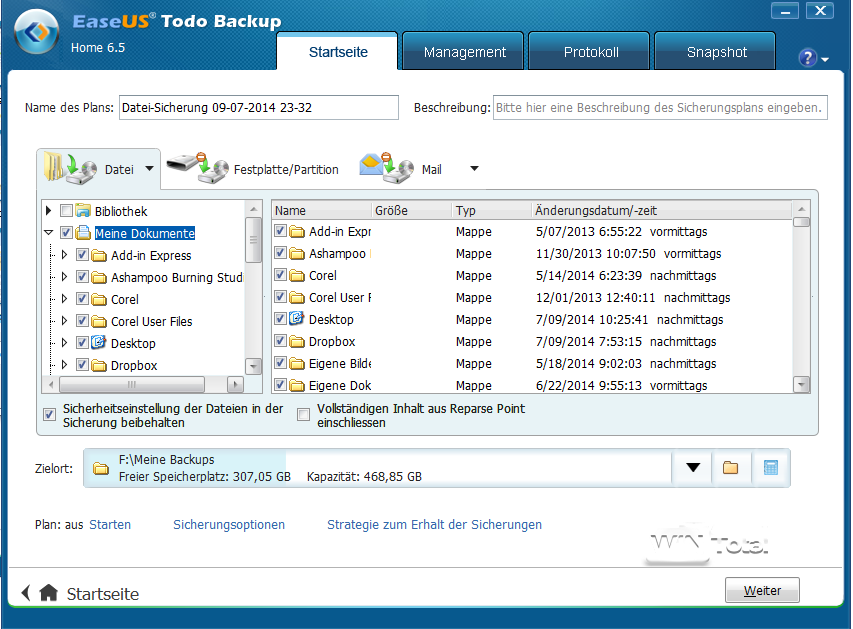853x629 pixels.
Task: Click the Bibliothek library icon in tree
Action: coord(83,211)
